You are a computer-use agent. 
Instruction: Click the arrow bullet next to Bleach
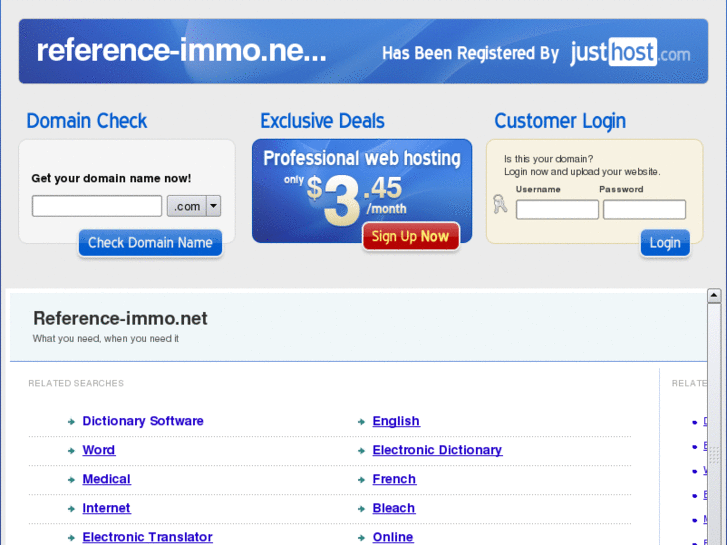point(362,509)
